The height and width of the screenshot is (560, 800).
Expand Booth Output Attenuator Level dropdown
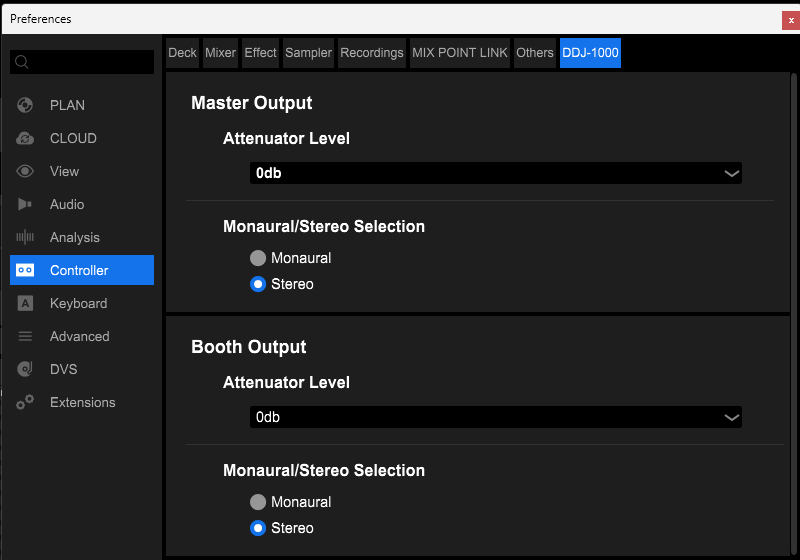495,417
